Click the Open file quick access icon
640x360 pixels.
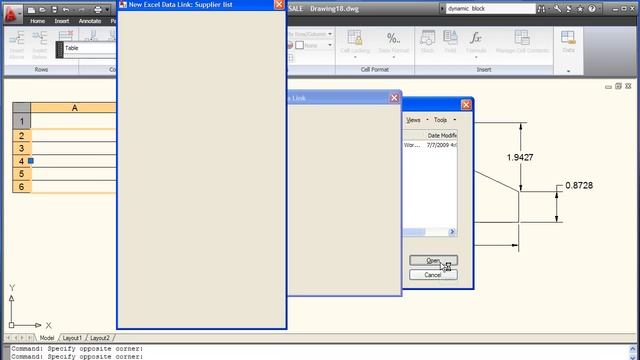pyautogui.click(x=42, y=10)
